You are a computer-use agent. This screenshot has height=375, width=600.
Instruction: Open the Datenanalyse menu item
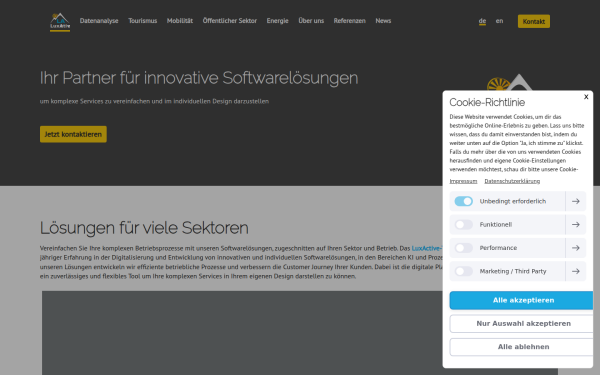[x=99, y=21]
